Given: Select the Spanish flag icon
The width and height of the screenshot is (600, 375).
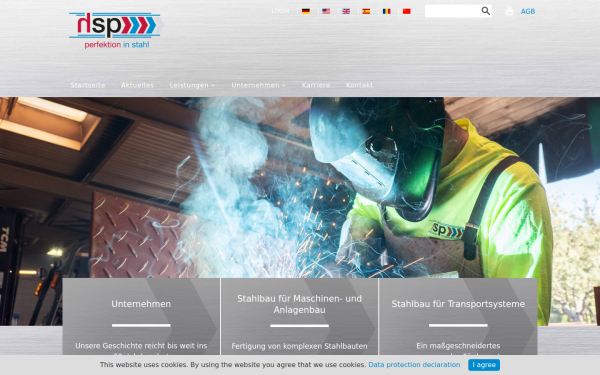Looking at the screenshot, I should click(366, 11).
